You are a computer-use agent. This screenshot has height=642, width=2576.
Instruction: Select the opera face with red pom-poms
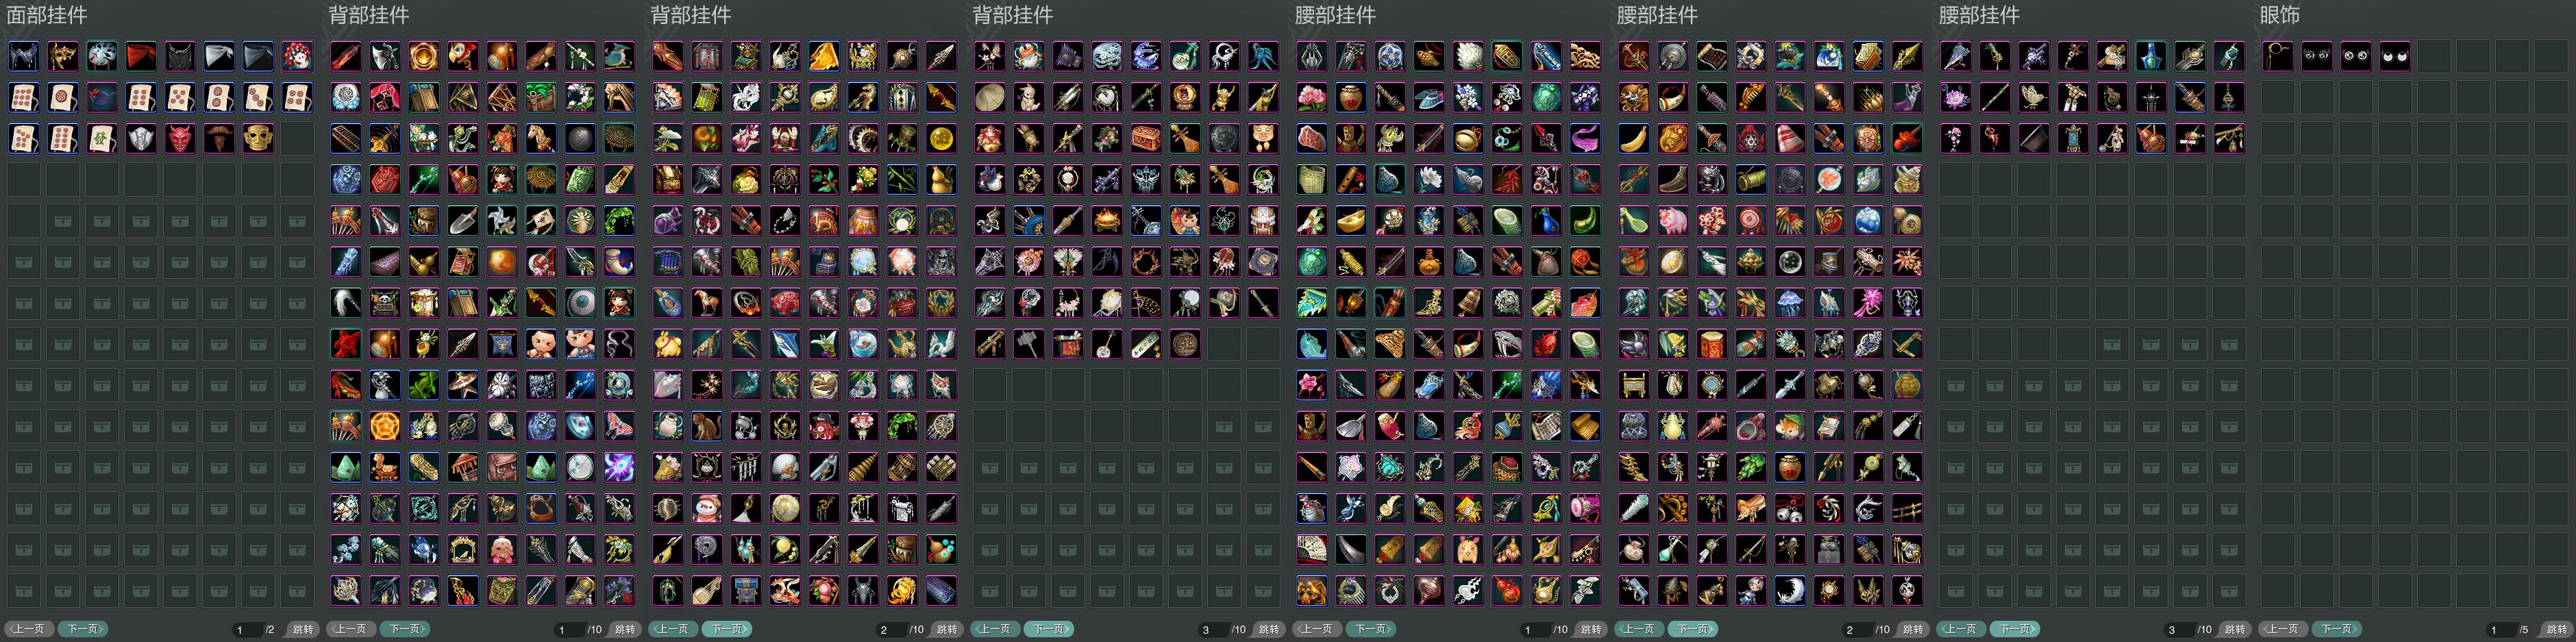297,56
